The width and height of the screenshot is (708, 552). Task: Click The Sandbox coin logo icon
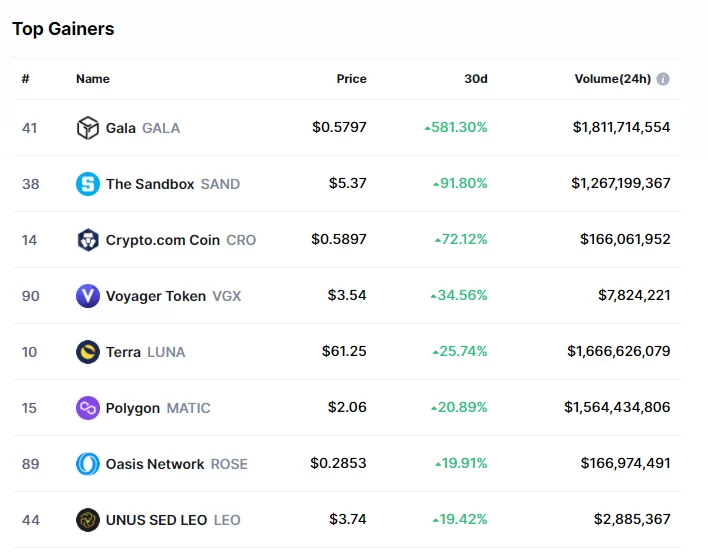[x=88, y=184]
